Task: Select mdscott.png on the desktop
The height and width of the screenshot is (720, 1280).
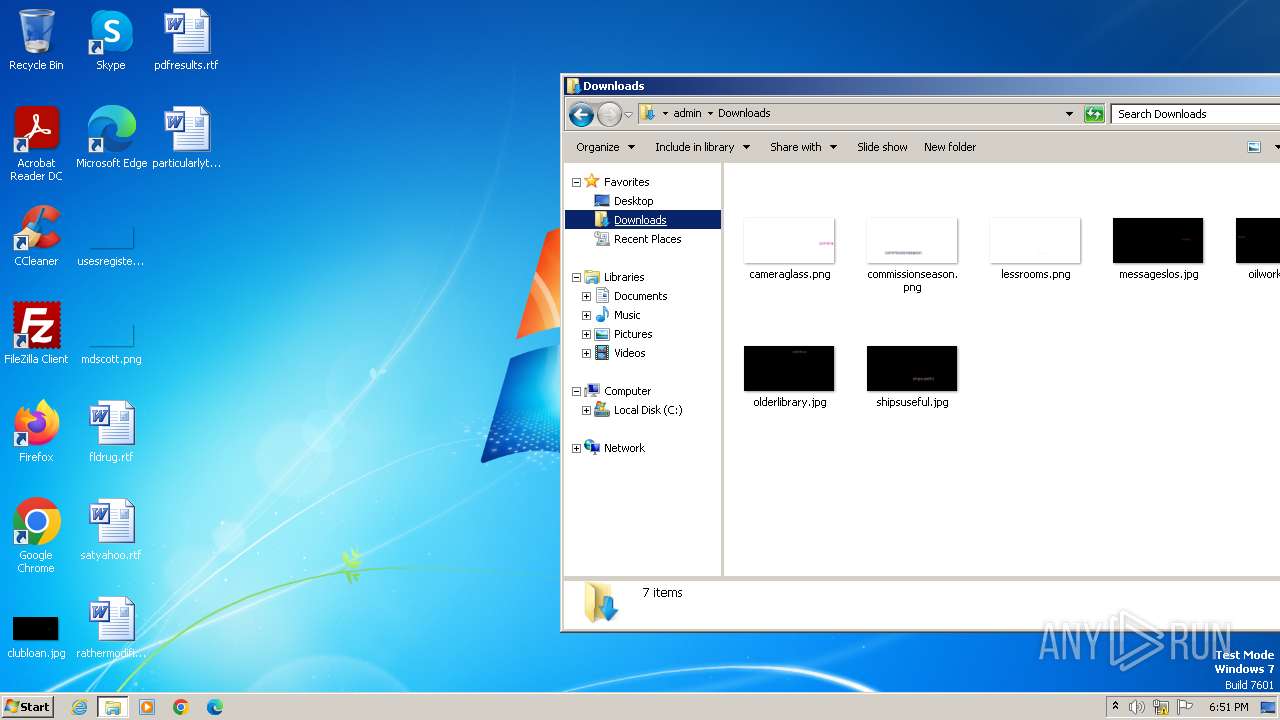Action: click(x=111, y=343)
